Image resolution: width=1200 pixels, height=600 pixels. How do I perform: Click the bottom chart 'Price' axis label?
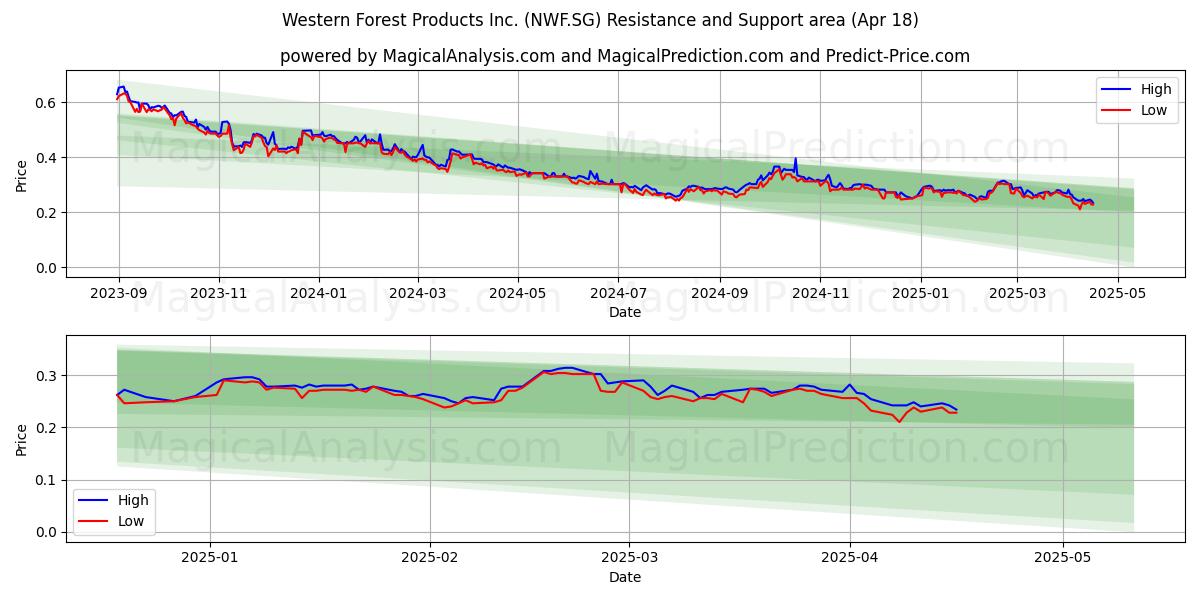pyautogui.click(x=22, y=438)
